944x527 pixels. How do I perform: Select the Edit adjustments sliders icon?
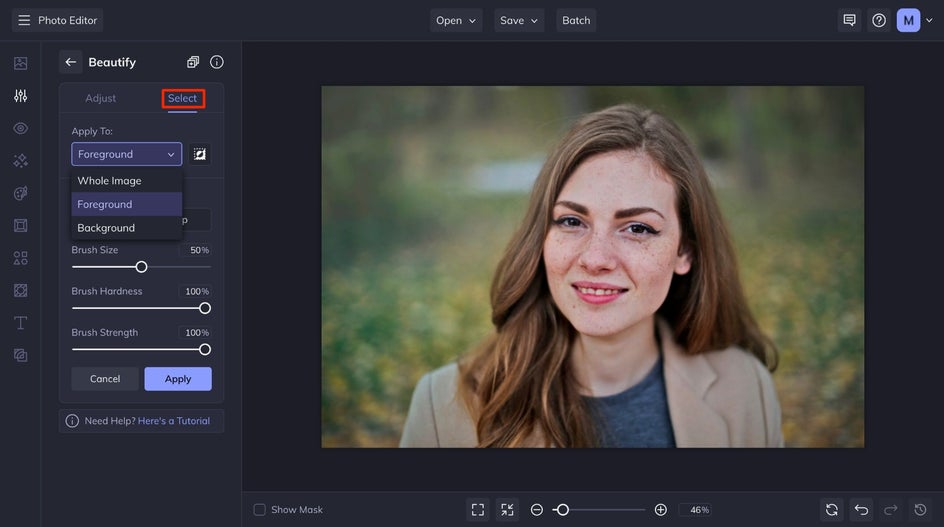(20, 96)
